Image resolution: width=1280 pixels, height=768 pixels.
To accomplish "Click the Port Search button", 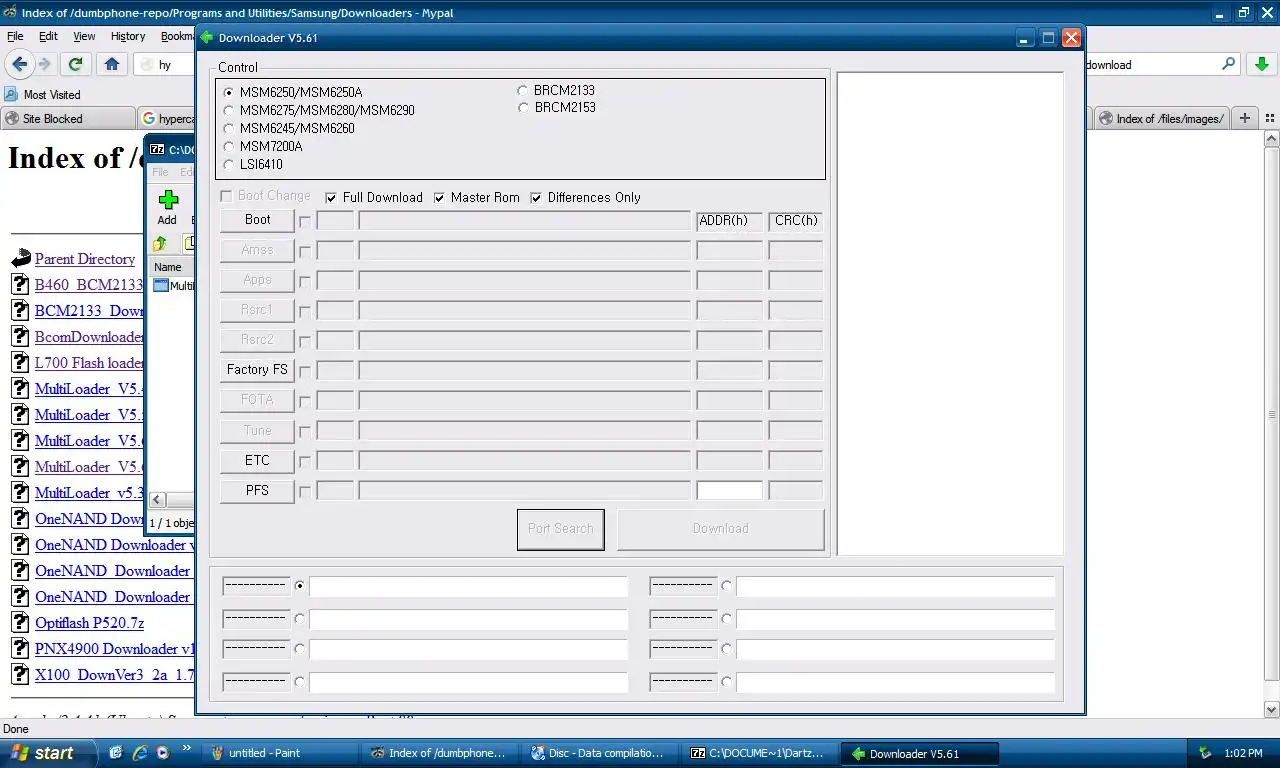I will (x=561, y=529).
